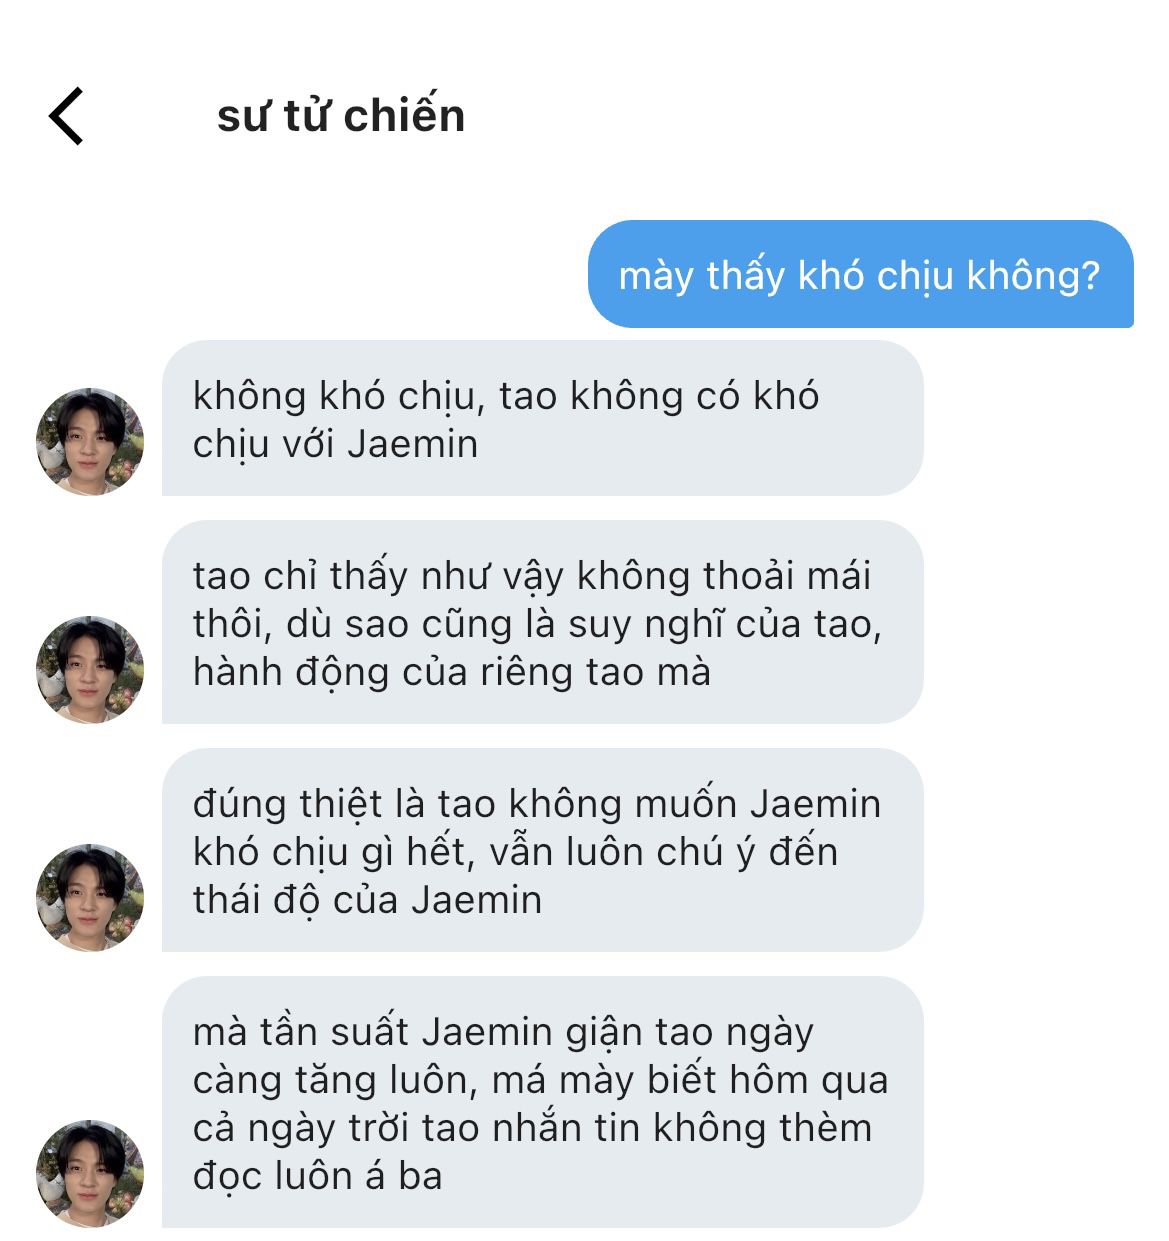Click line "cả ngày trời tao nhắn tin"

pos(532,1128)
